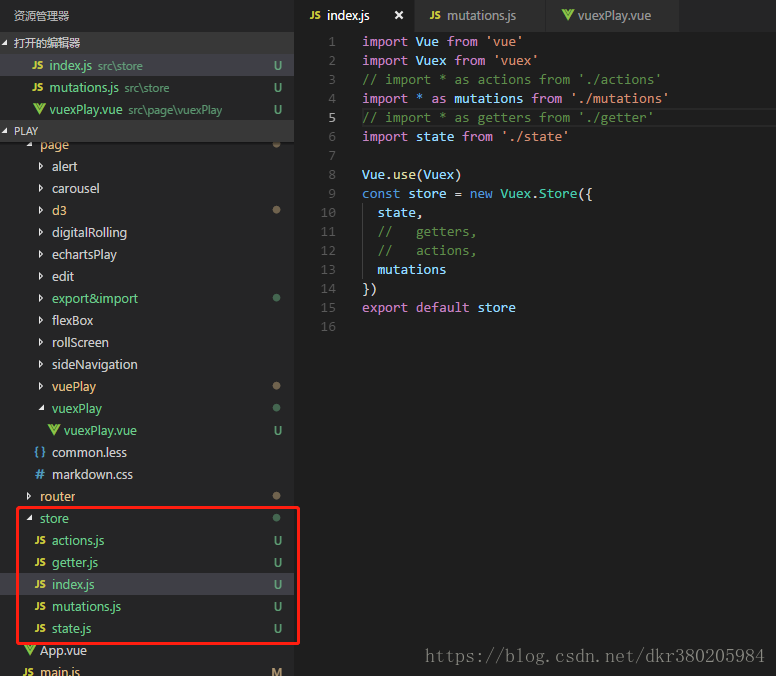This screenshot has height=676, width=776.
Task: Expand the echartsPlay folder
Action: (41, 254)
